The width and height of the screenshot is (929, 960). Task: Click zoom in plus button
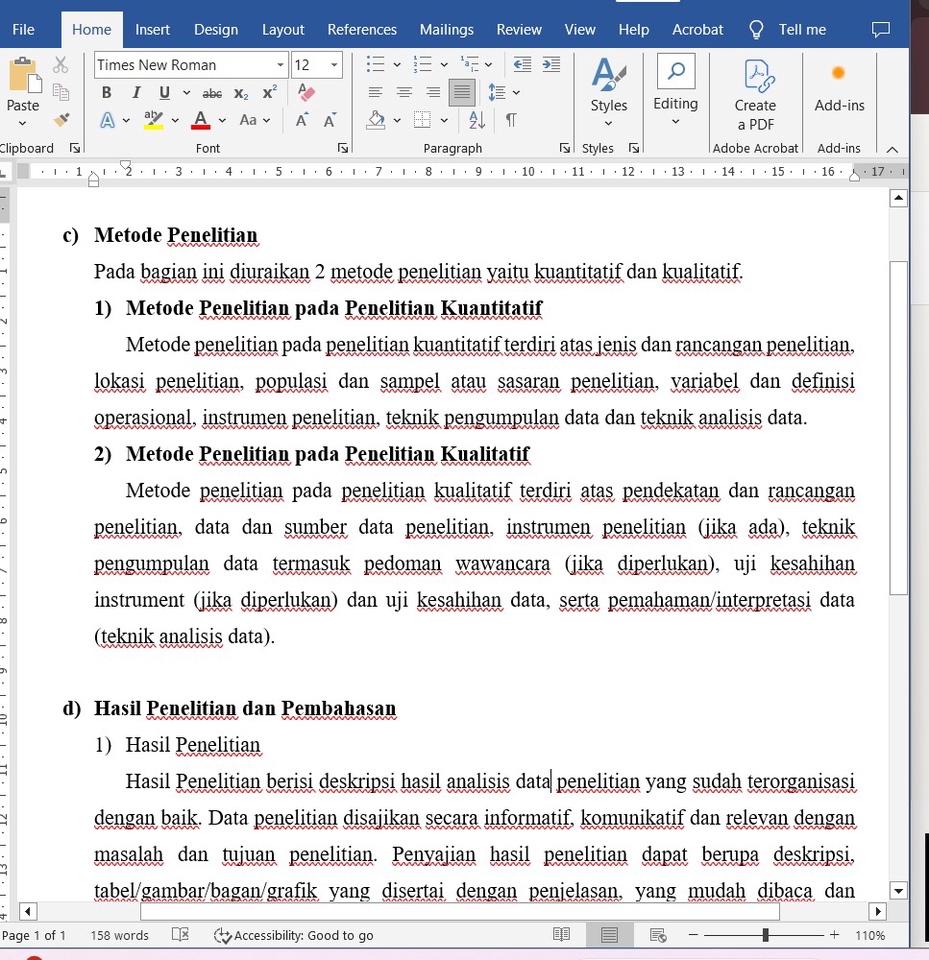(834, 934)
